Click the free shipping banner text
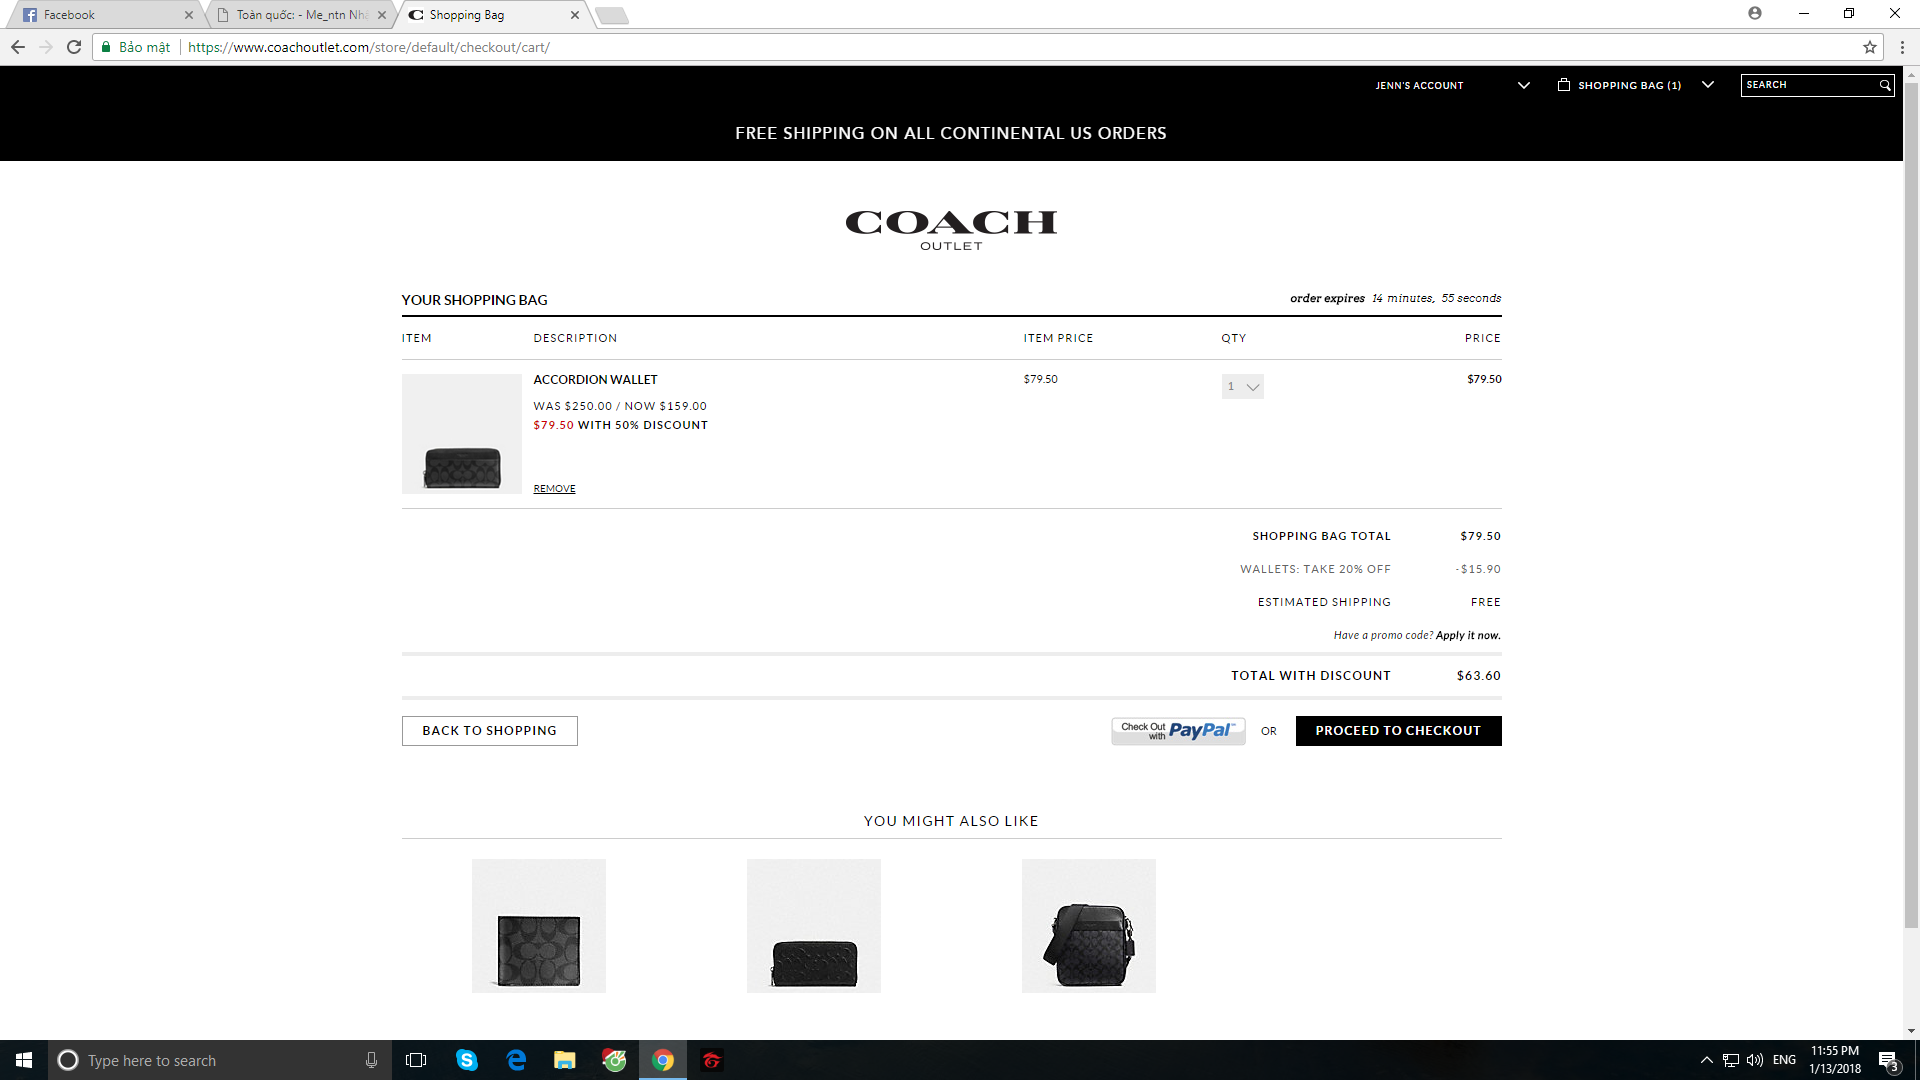Viewport: 1920px width, 1080px height. 951,133
